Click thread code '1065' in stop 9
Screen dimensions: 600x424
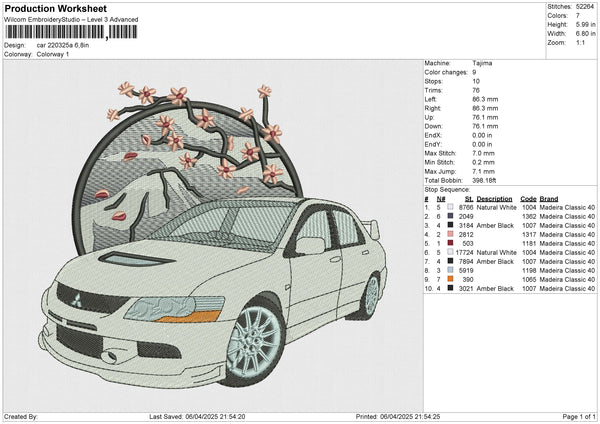click(529, 279)
